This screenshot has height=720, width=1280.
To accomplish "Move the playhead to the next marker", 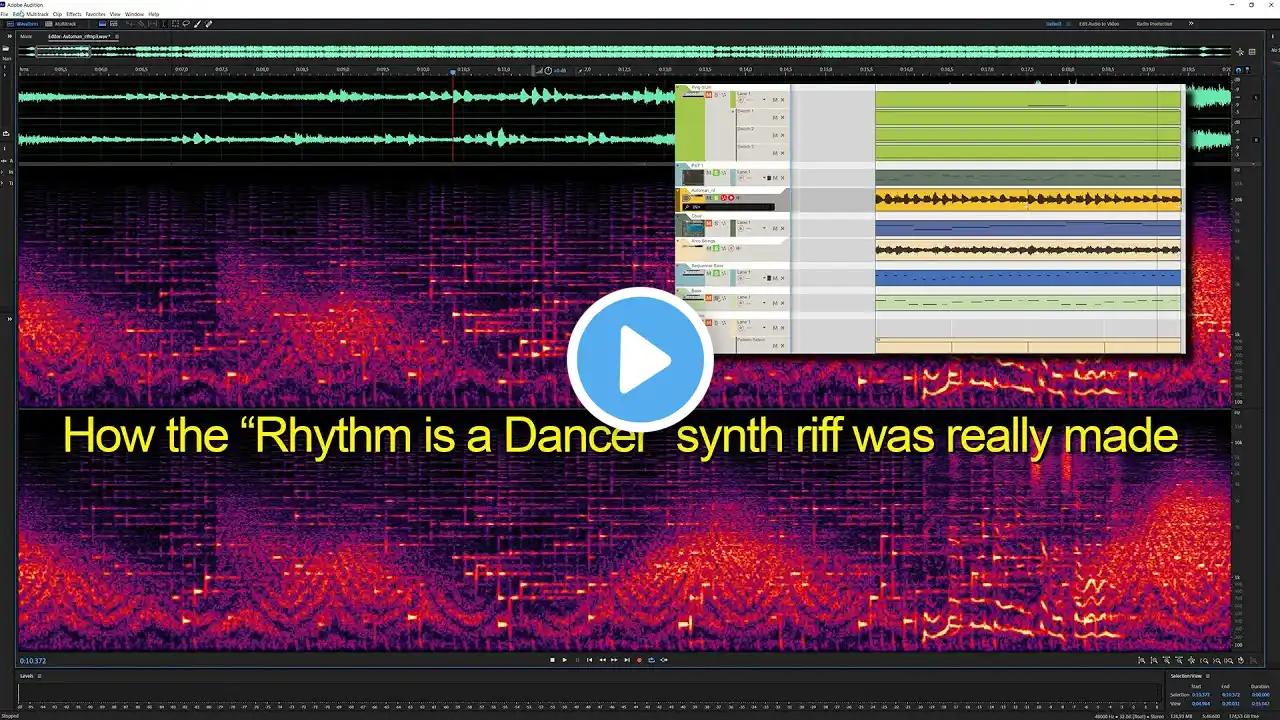I will pyautogui.click(x=627, y=660).
